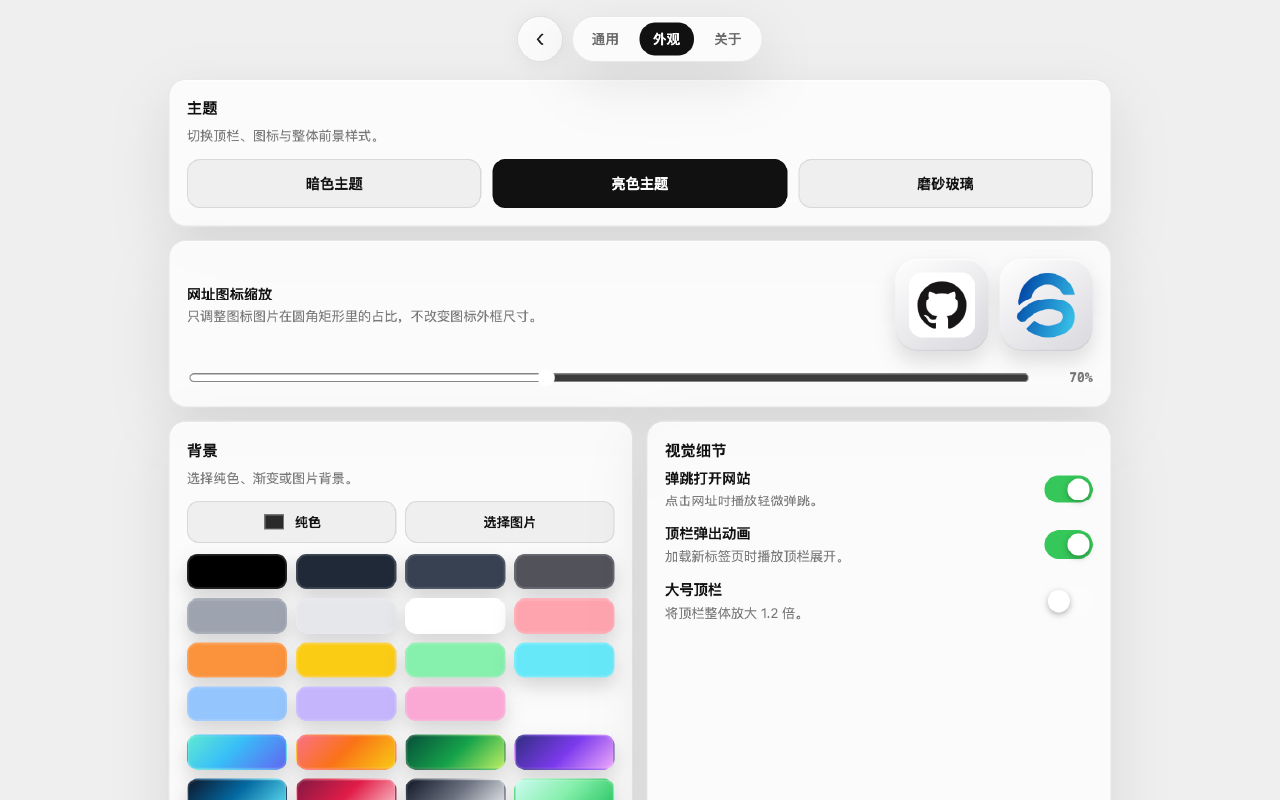The width and height of the screenshot is (1280, 800).
Task: Pick the white background swatch
Action: pyautogui.click(x=455, y=616)
